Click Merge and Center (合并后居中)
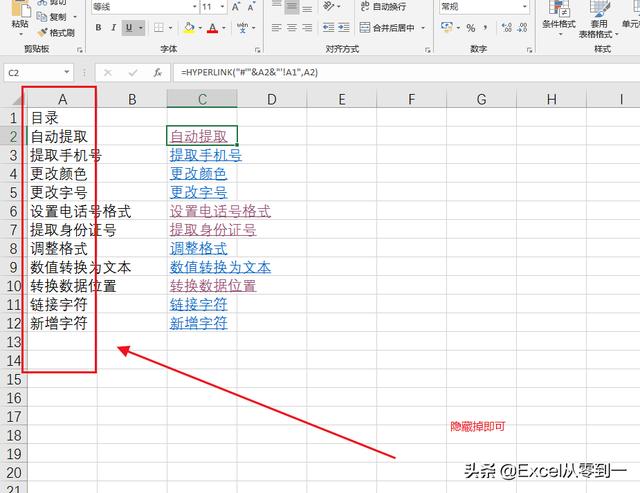The height and width of the screenshot is (493, 640). 387,28
